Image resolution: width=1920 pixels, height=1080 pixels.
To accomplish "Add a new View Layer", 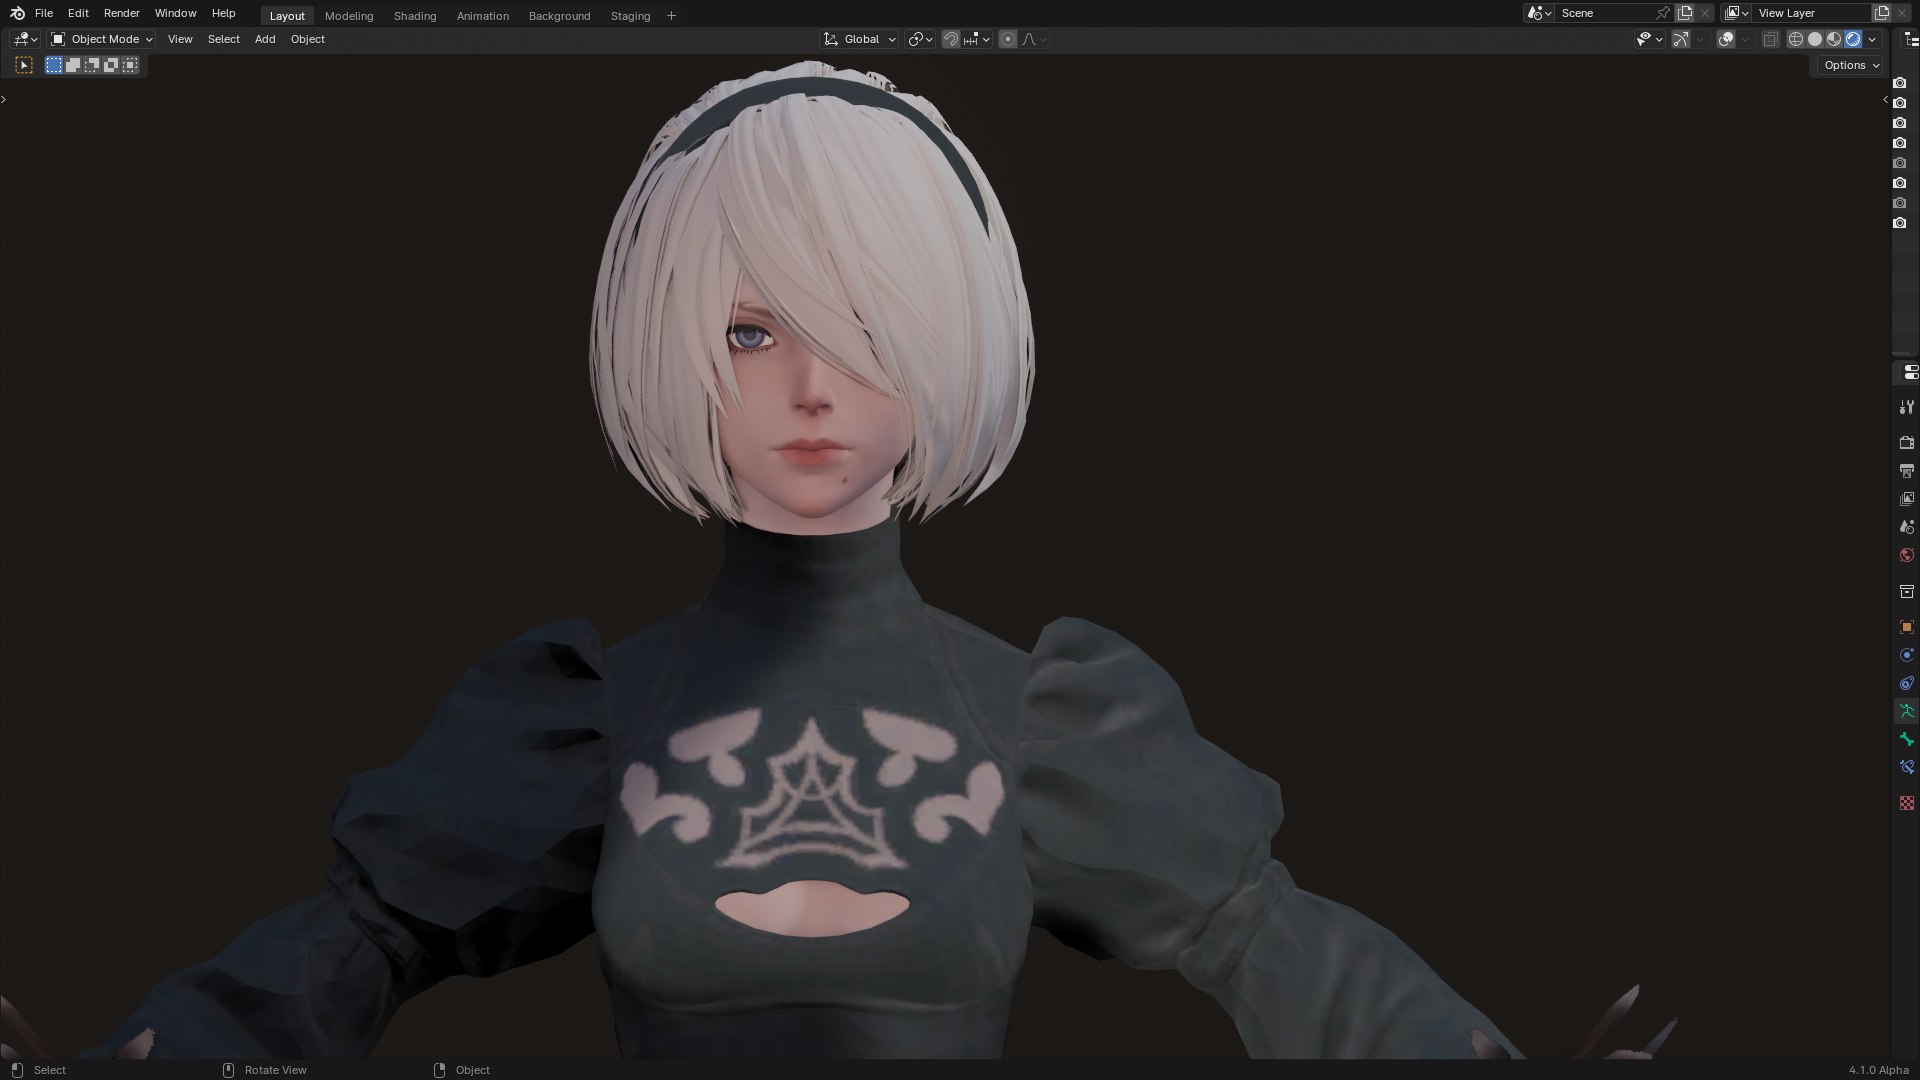I will click(x=1882, y=13).
